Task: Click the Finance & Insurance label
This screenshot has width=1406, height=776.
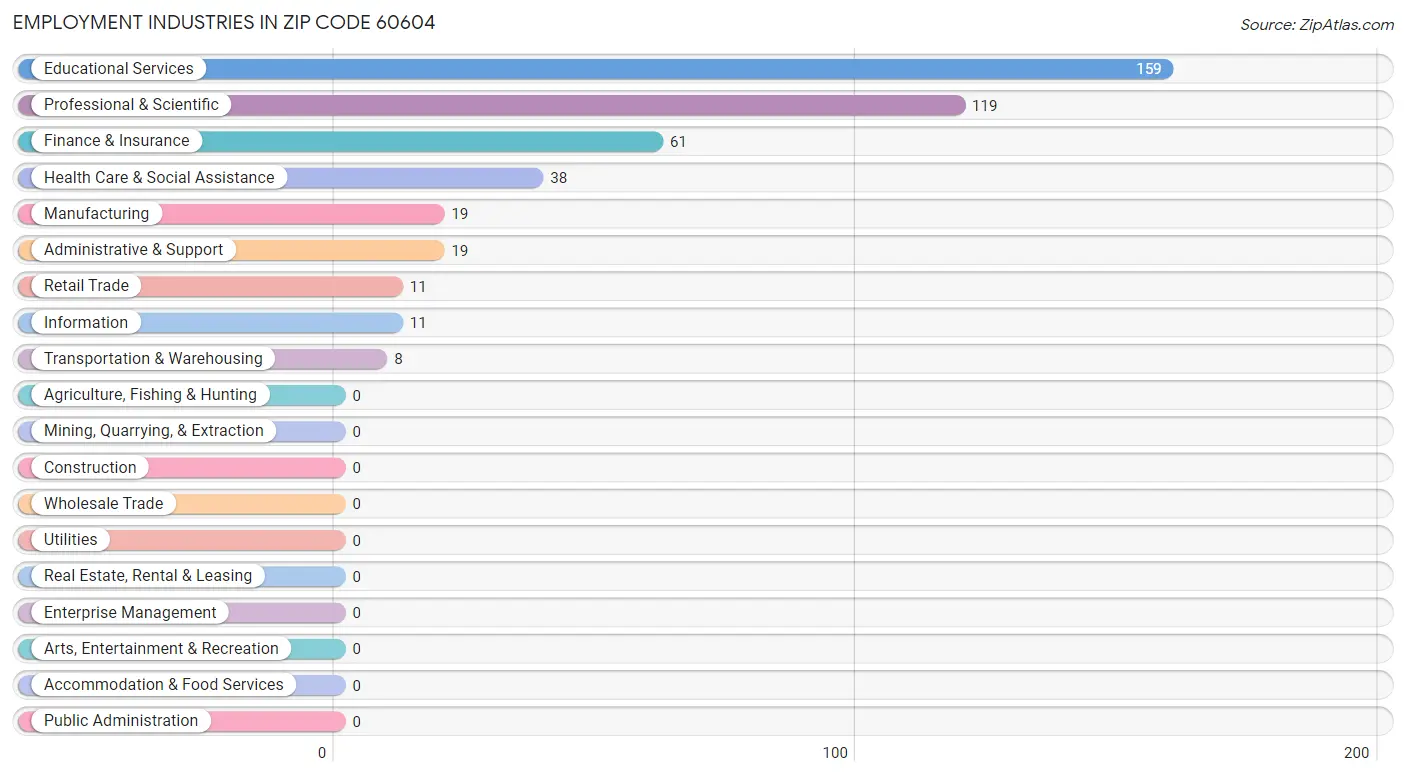Action: point(116,141)
